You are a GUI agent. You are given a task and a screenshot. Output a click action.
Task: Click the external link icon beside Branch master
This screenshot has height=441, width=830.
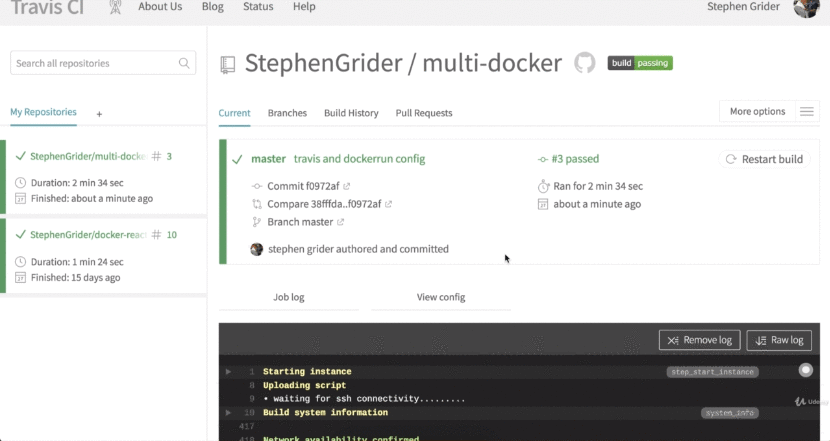[340, 222]
